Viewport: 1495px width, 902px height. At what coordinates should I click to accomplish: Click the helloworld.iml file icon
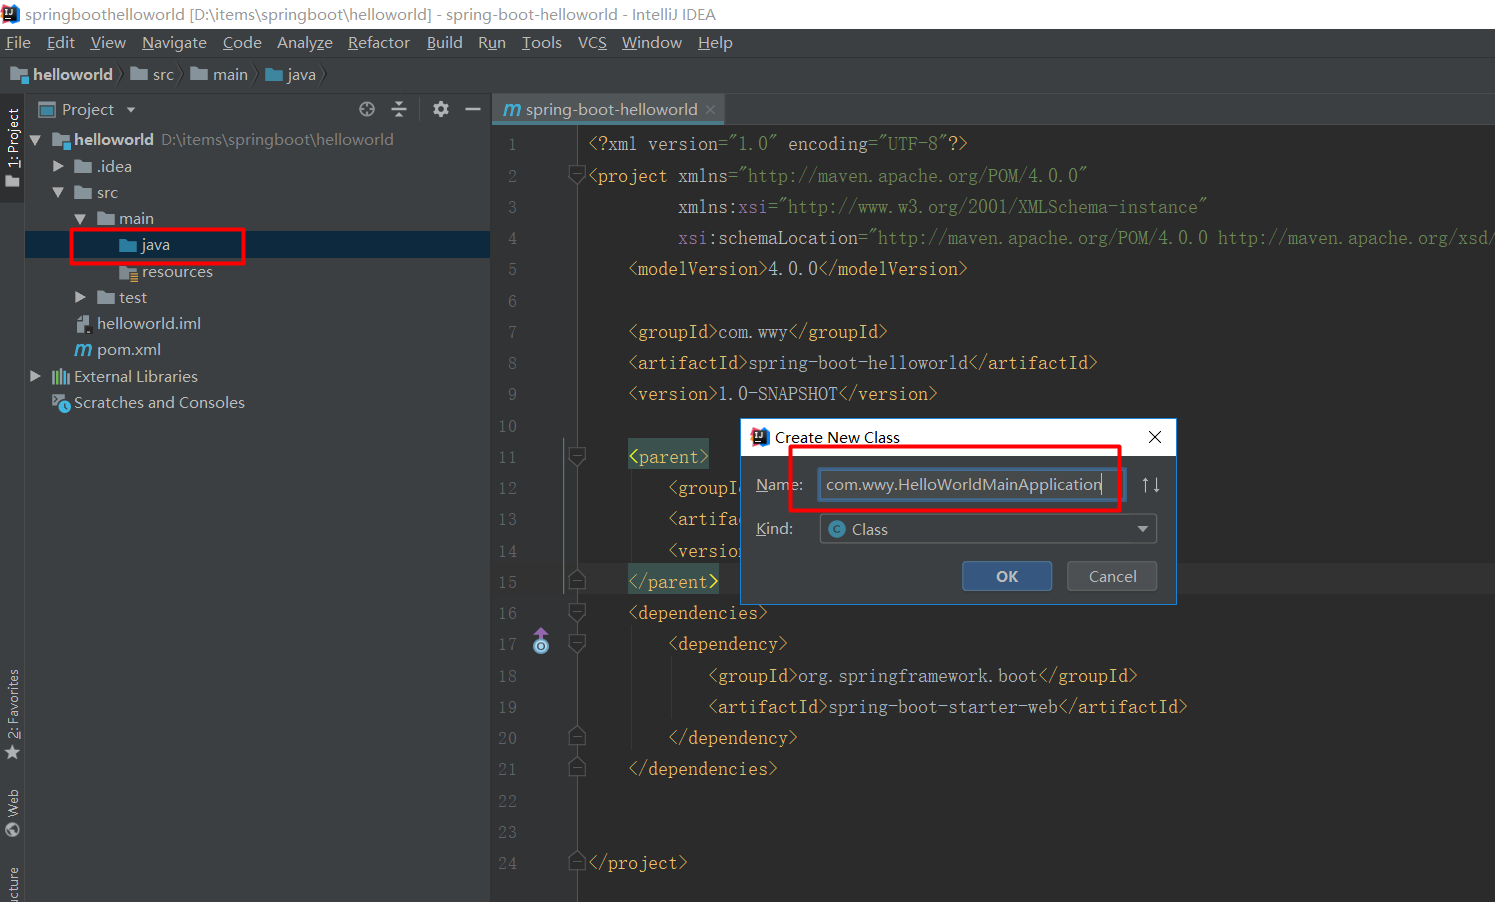(83, 324)
